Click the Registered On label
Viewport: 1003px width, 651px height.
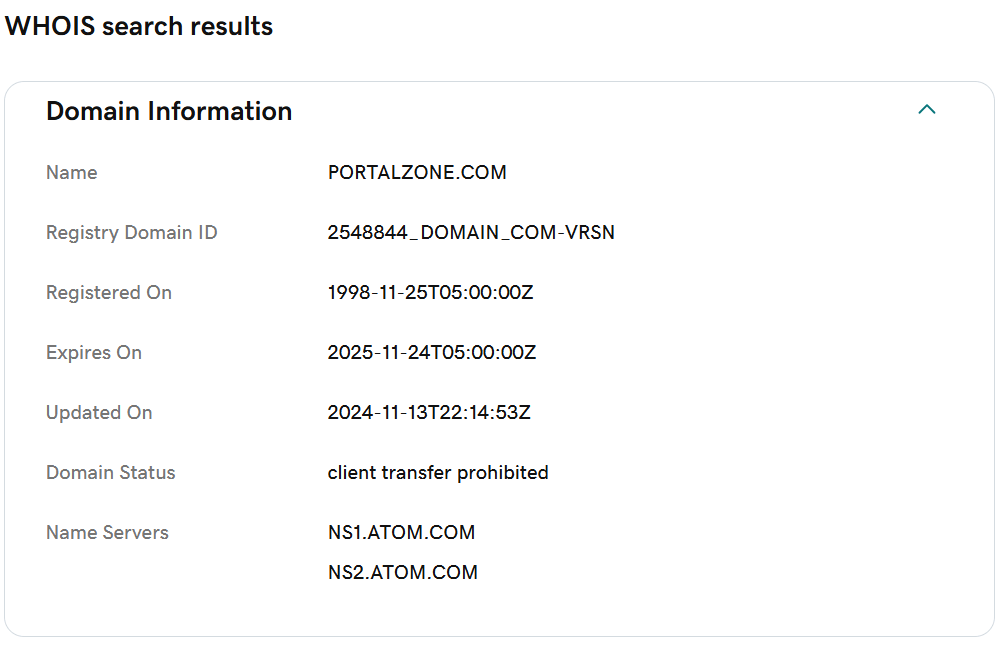pos(109,293)
